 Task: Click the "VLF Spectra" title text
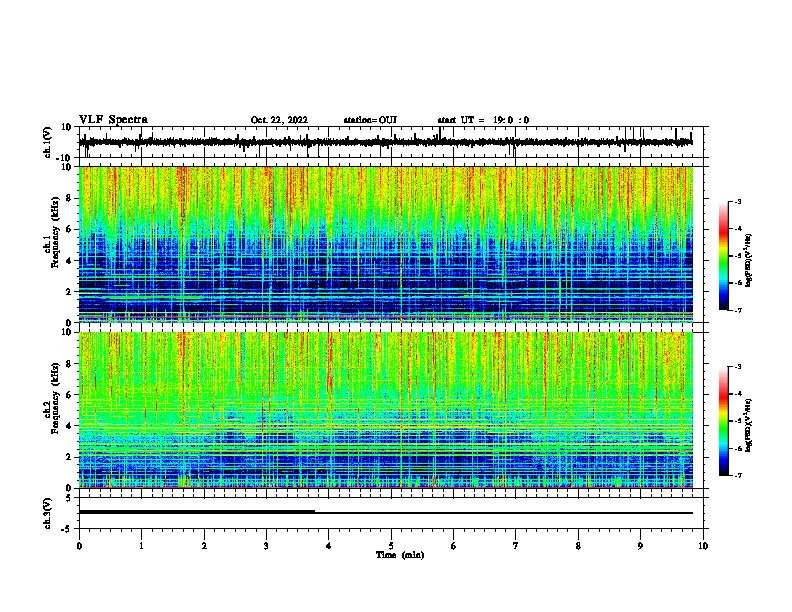point(113,119)
